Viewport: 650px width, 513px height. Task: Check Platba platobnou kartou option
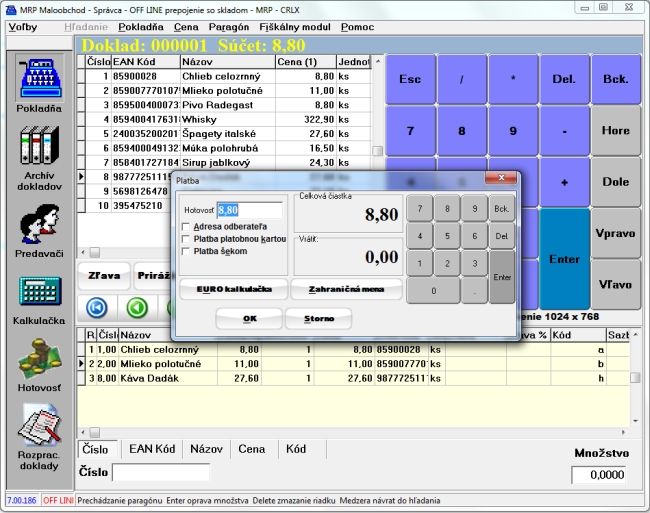click(x=186, y=239)
